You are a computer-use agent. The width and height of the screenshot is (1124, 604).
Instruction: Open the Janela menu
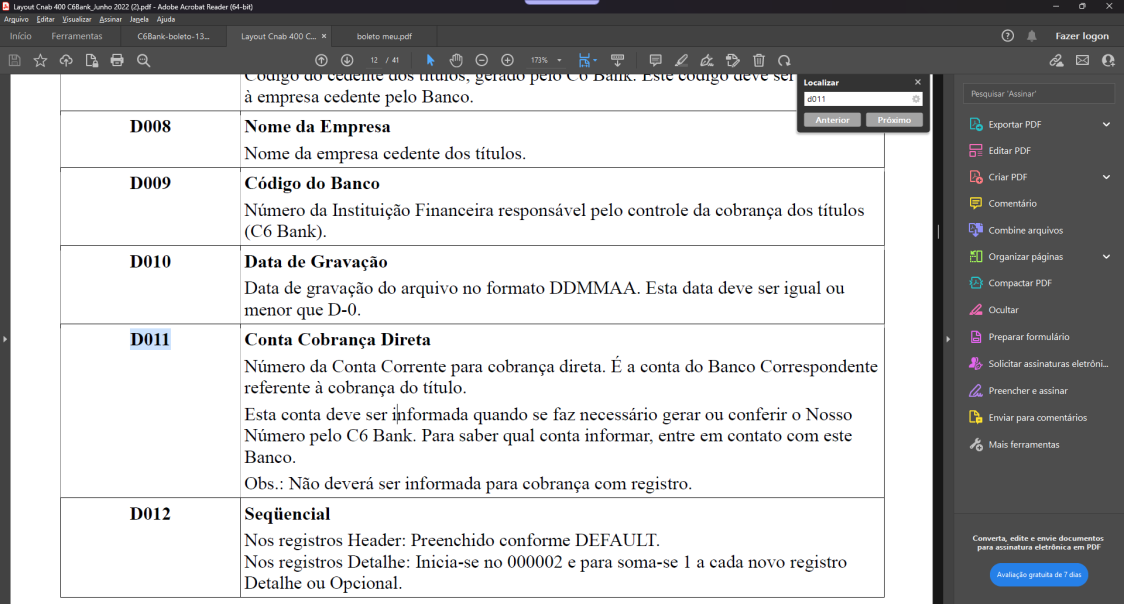coord(139,19)
